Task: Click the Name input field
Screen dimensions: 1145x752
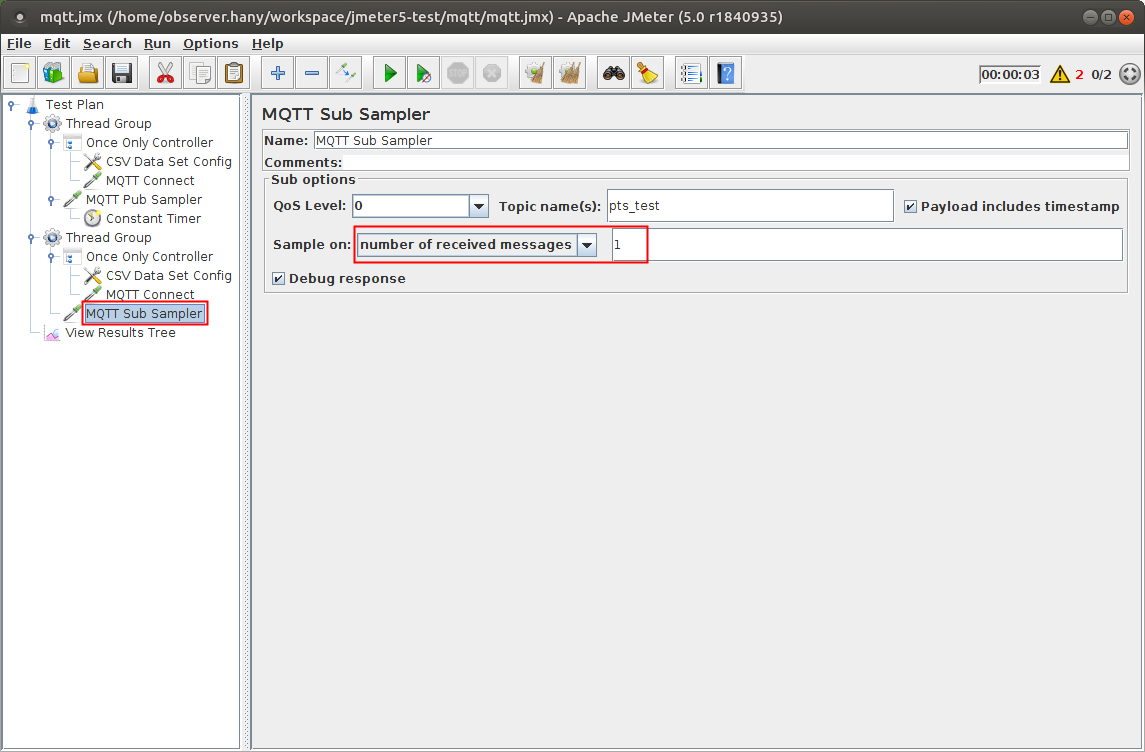Action: click(721, 140)
